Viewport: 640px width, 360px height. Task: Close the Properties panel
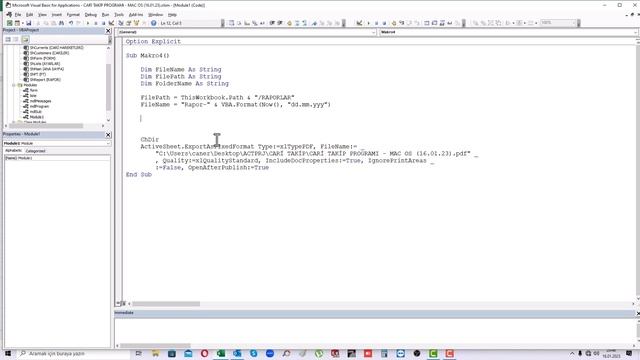108,134
